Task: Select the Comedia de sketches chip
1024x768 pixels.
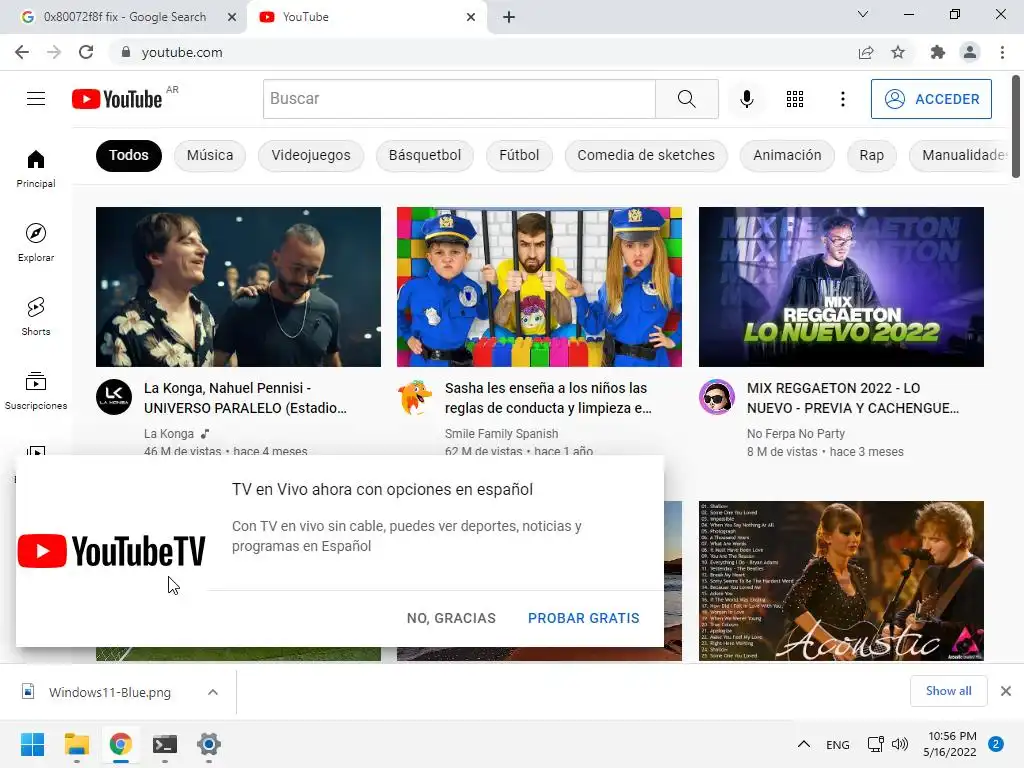Action: 646,155
